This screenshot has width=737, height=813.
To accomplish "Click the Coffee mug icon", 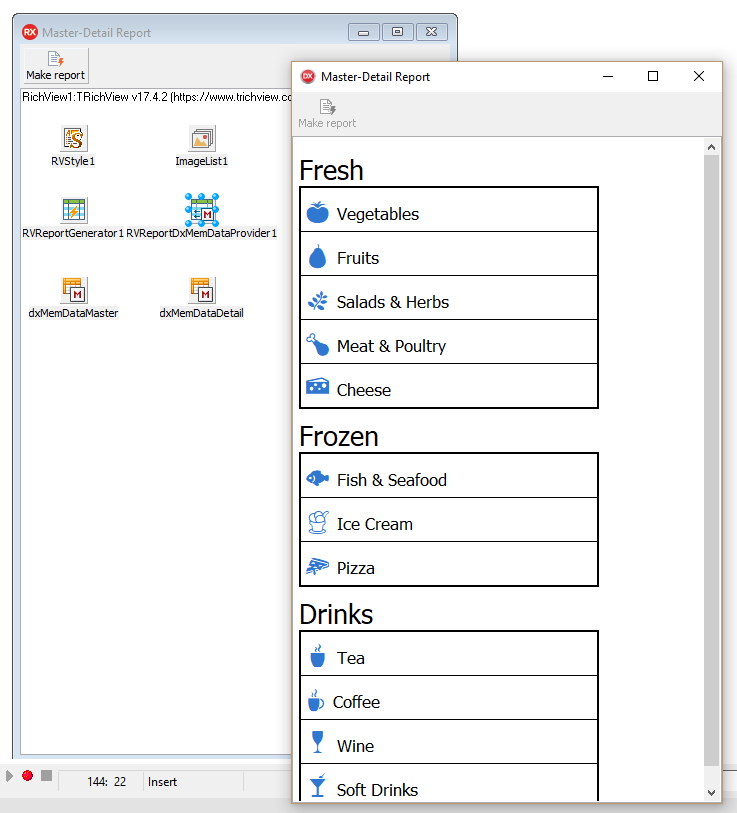I will [x=315, y=700].
